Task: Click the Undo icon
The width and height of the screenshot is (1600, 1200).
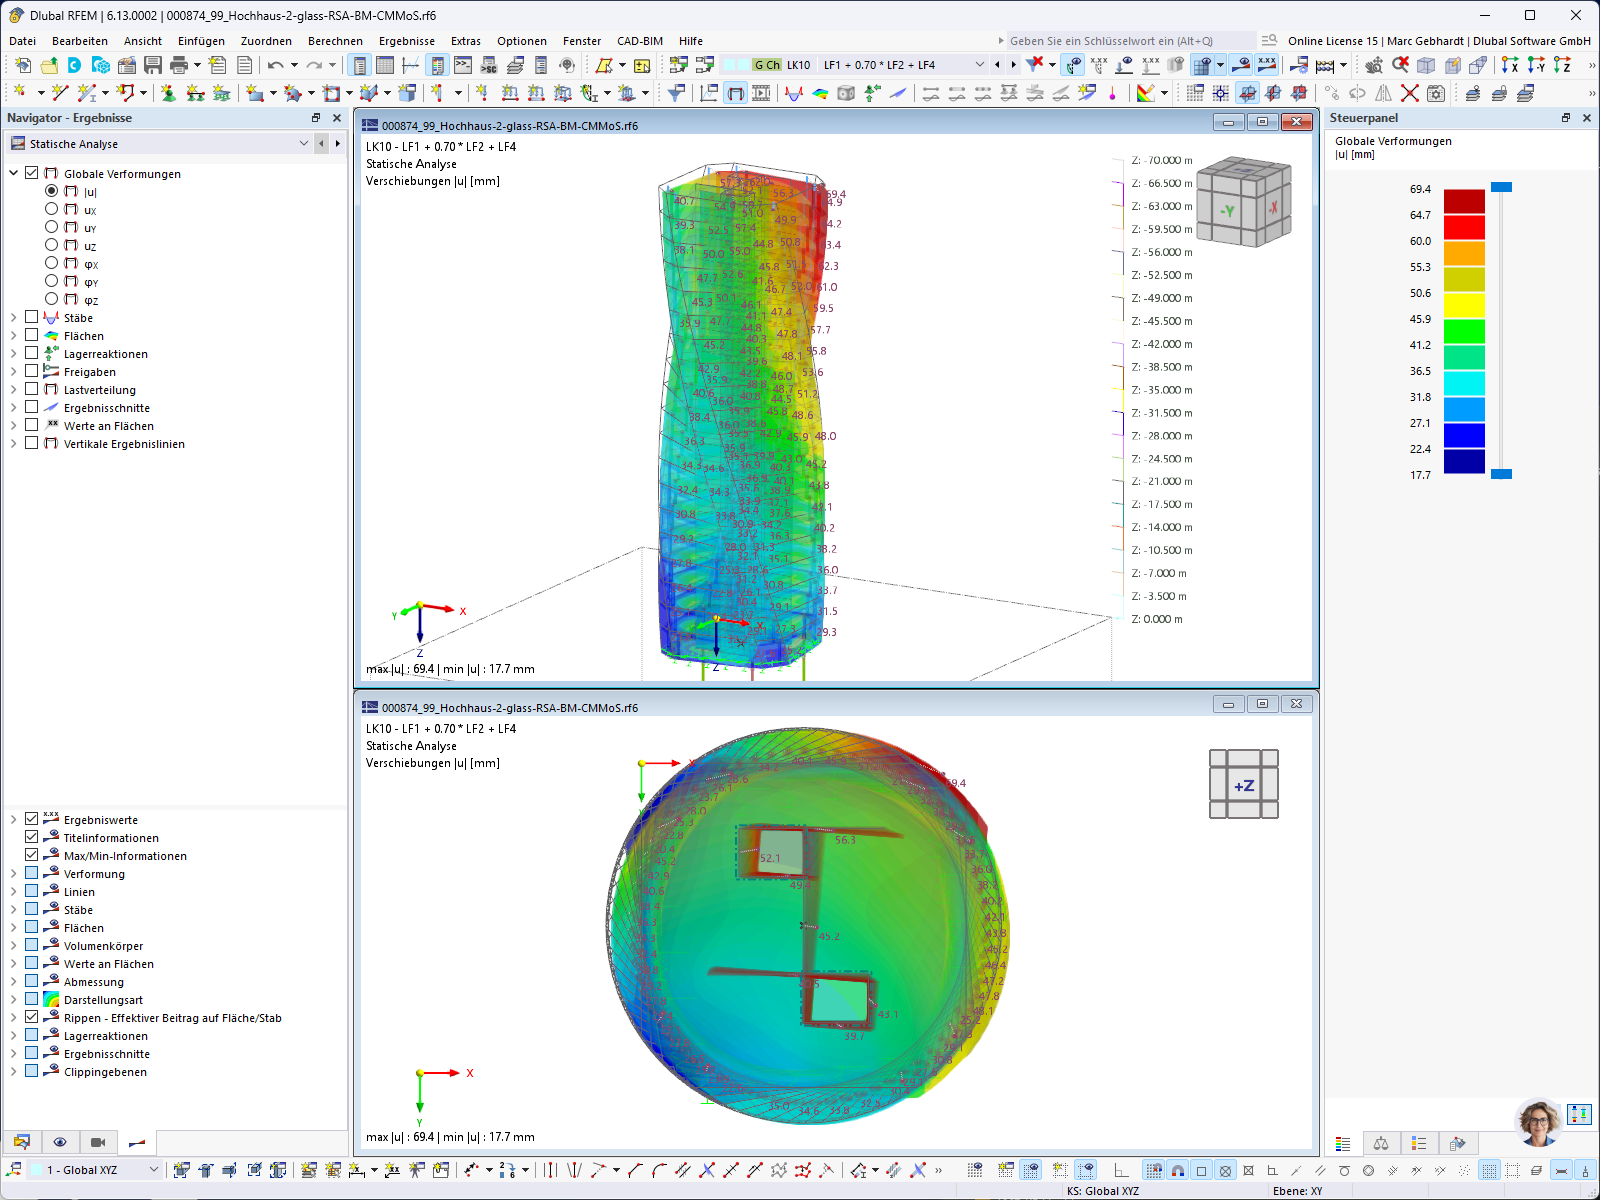Action: coord(276,64)
